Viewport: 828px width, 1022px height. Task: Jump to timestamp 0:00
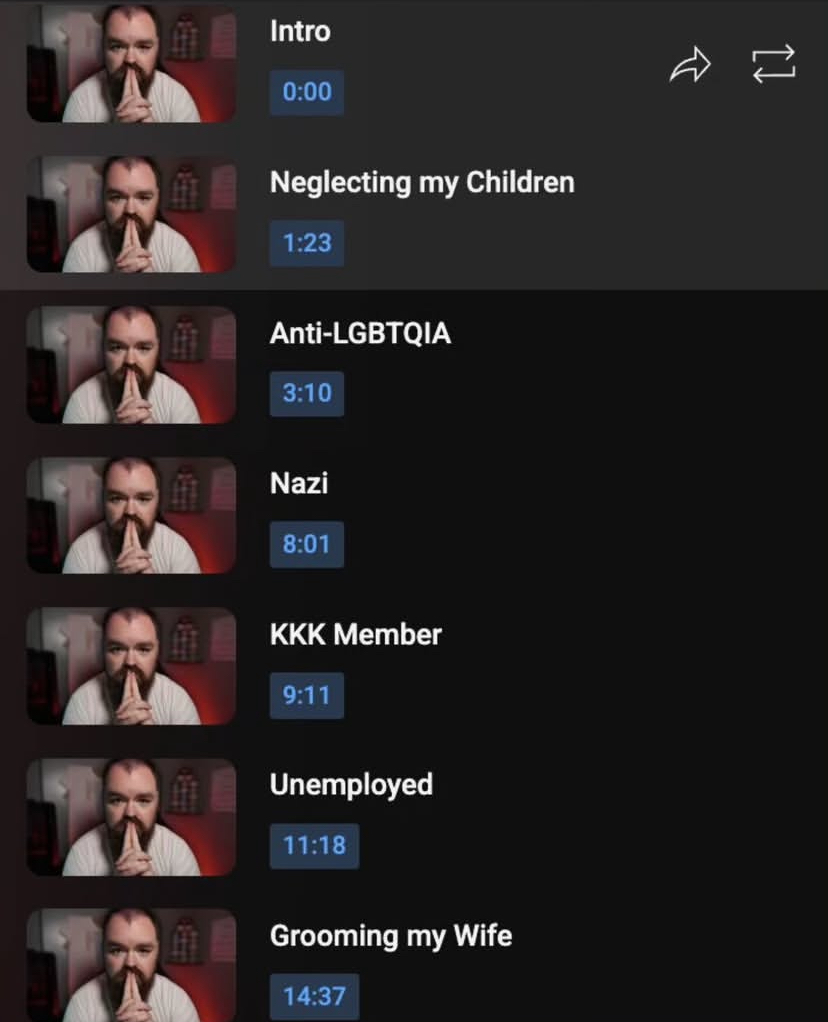point(307,92)
